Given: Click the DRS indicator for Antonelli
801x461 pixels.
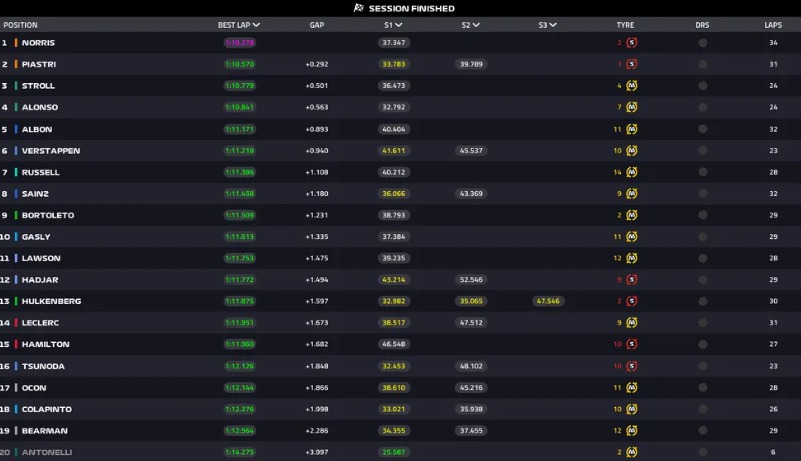Looking at the screenshot, I should tap(703, 452).
